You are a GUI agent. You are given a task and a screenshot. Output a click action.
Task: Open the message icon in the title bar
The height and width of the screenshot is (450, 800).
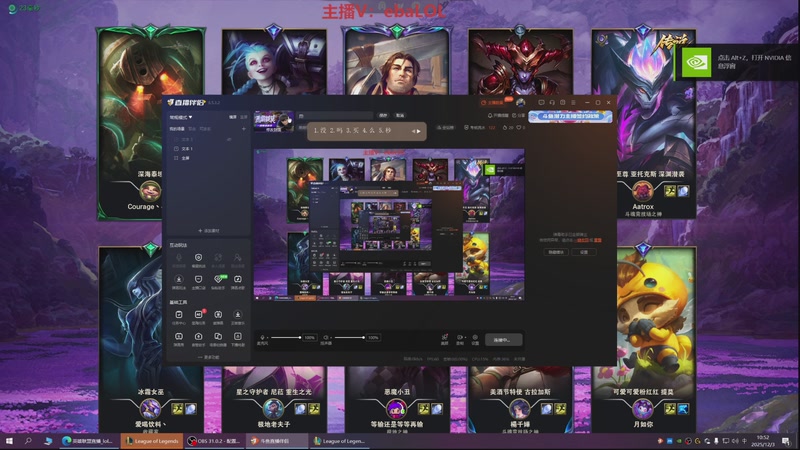pos(541,103)
